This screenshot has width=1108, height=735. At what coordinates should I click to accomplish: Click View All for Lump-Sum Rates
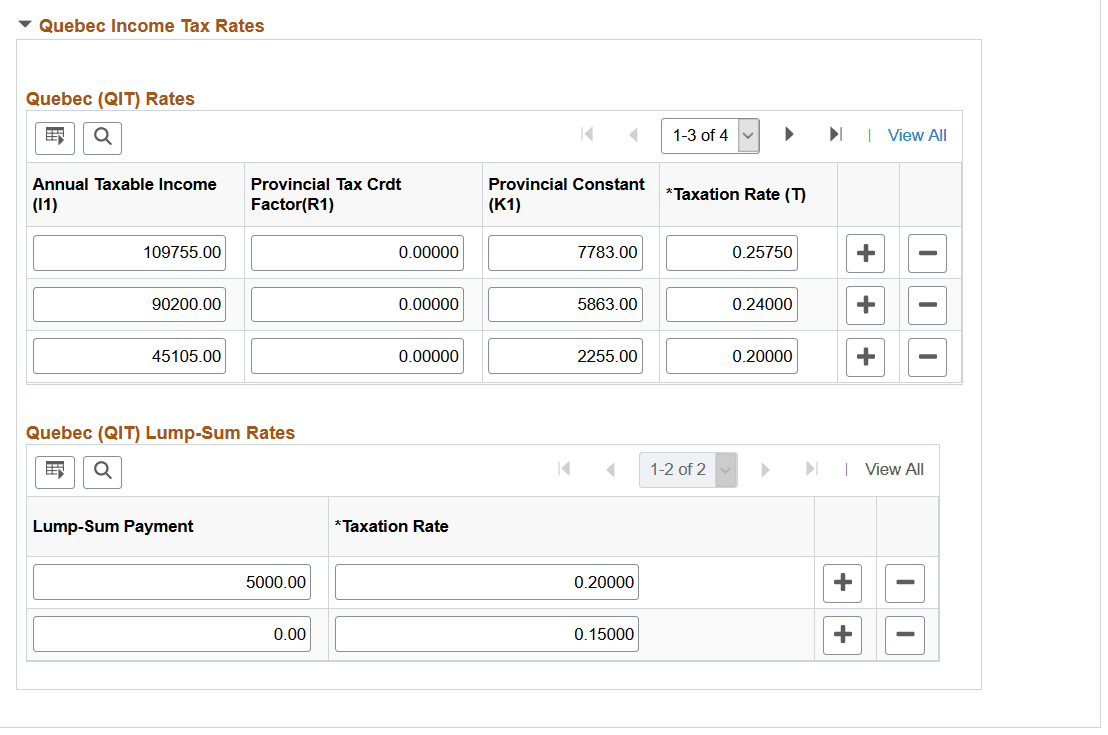point(894,469)
